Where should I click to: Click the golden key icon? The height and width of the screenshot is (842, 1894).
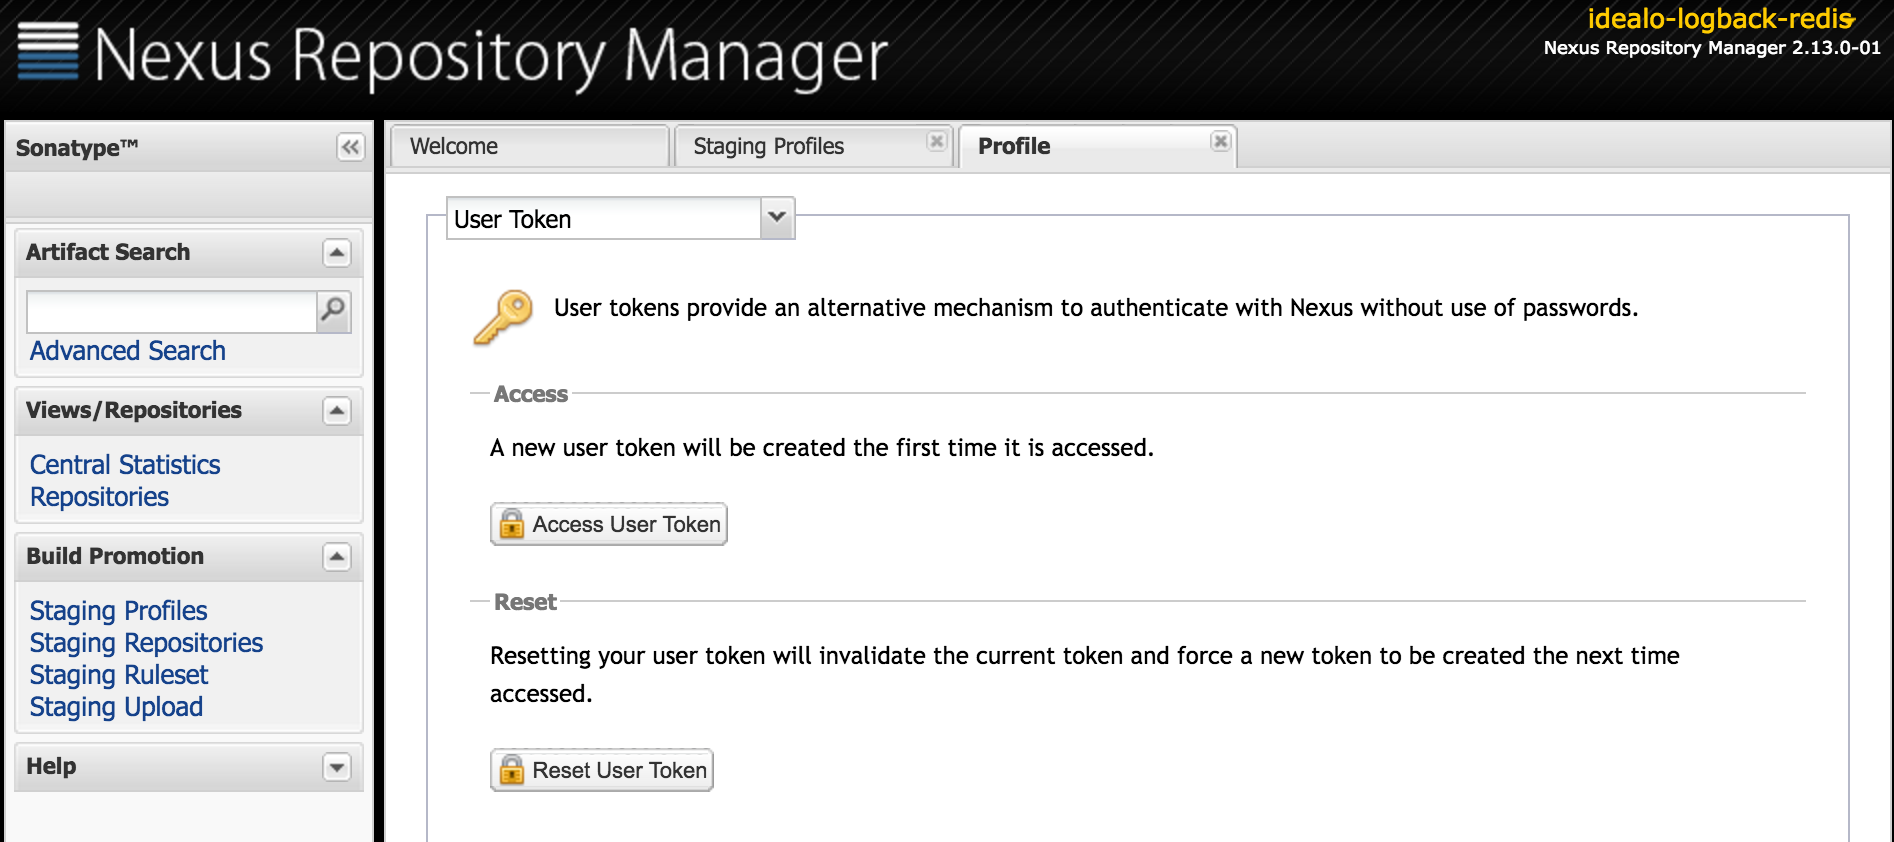click(503, 318)
